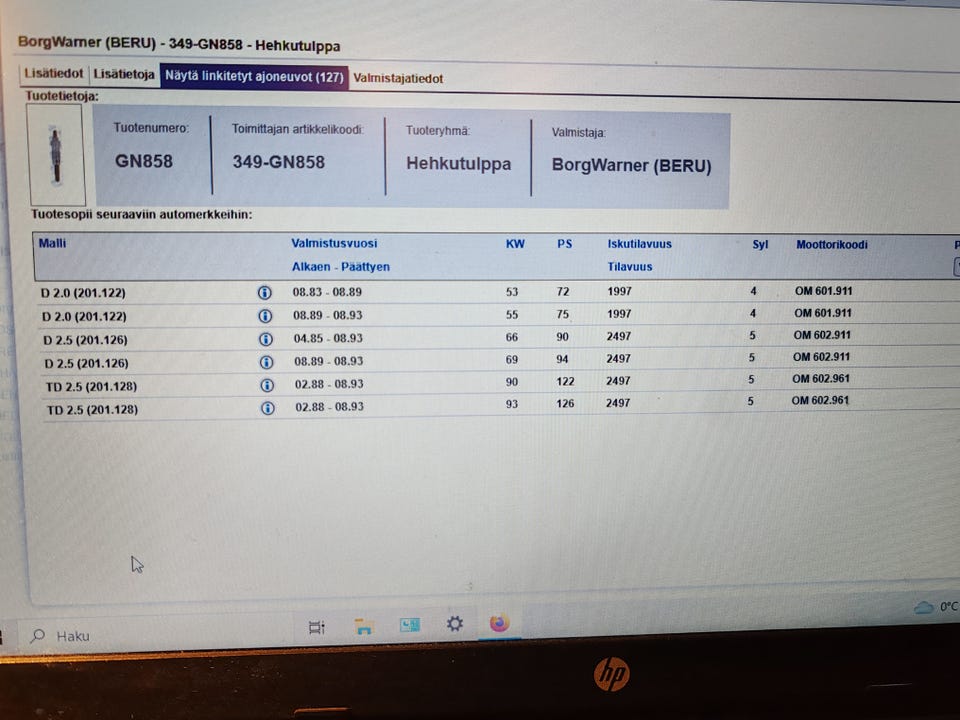Click engine code OM 601.911 in 53 kW row
Image resolution: width=960 pixels, height=720 pixels.
click(x=823, y=291)
